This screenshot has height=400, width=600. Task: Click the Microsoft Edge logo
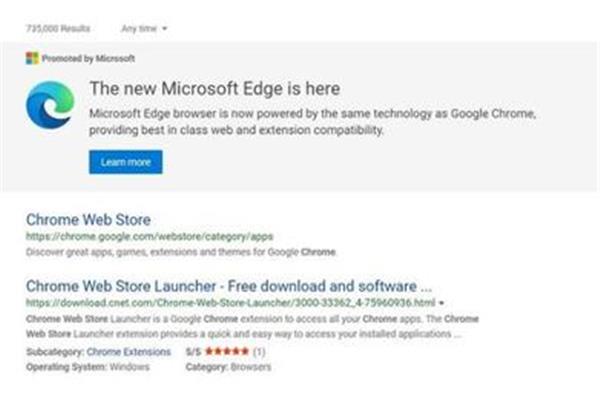click(x=50, y=105)
